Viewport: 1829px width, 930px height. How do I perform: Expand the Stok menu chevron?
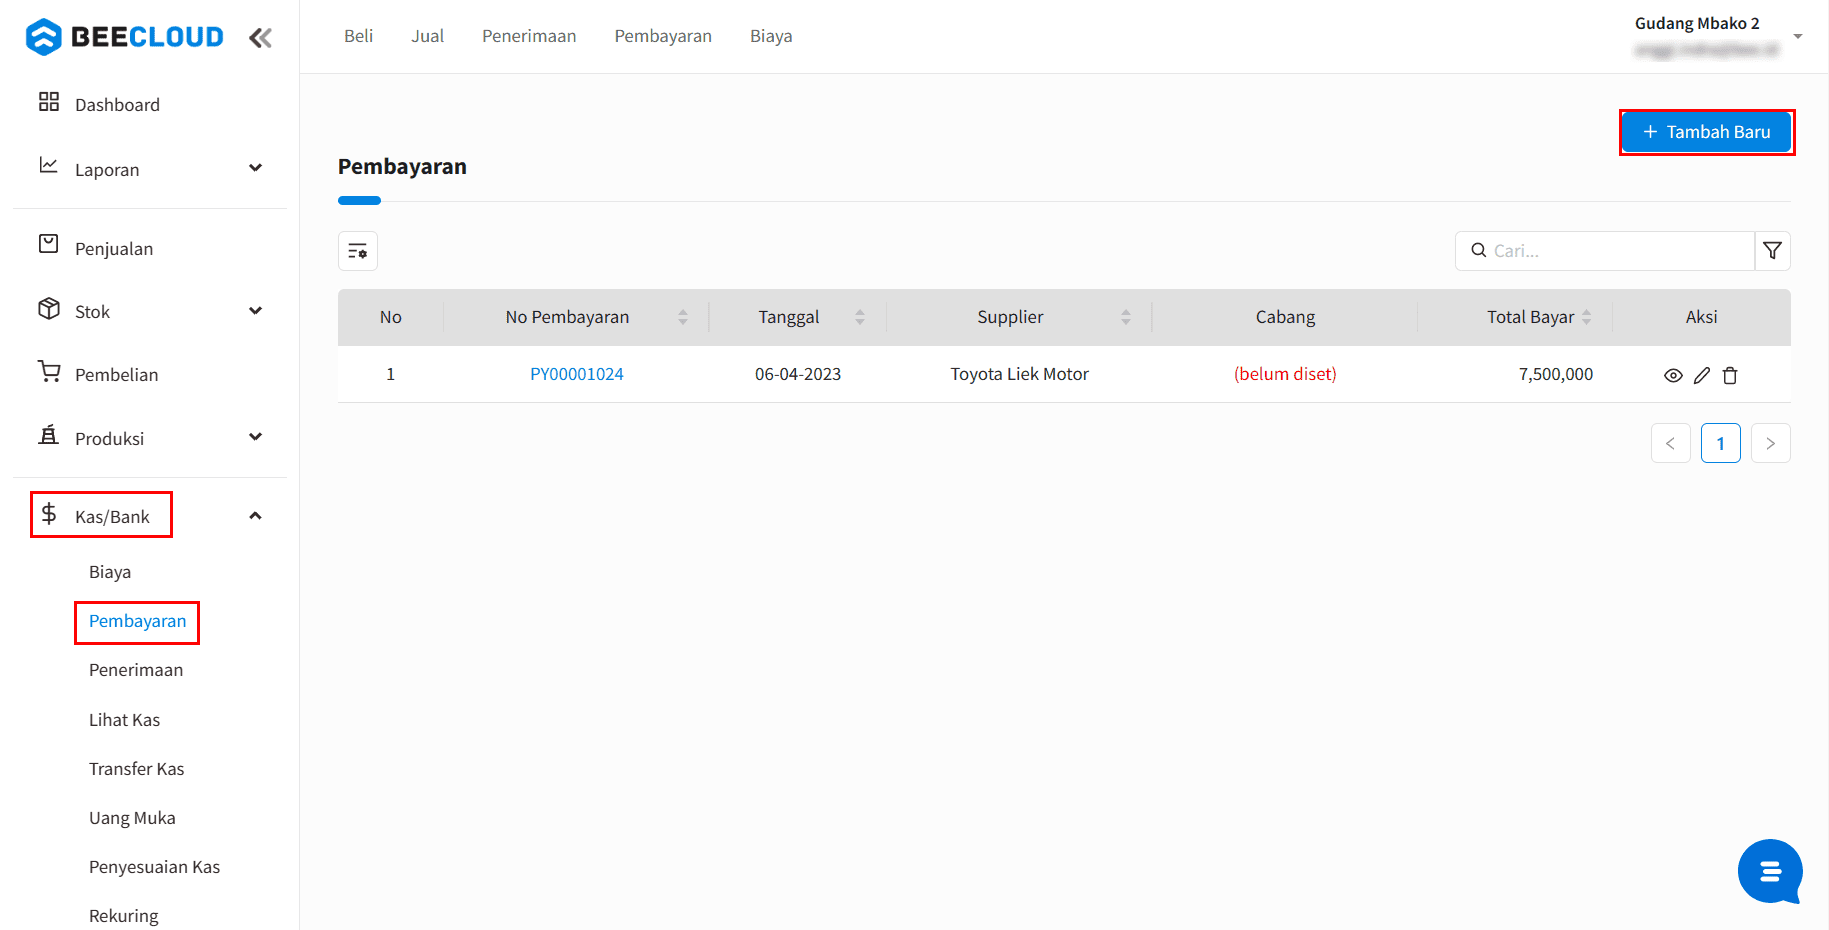pyautogui.click(x=255, y=311)
